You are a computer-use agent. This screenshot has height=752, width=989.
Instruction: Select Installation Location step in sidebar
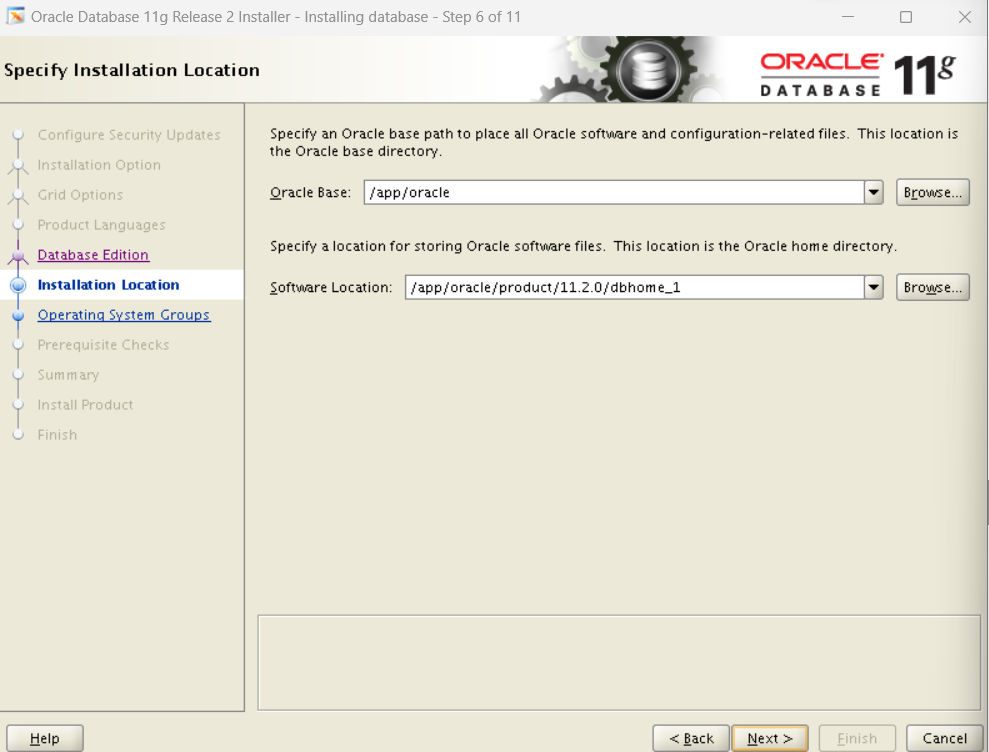coord(108,285)
